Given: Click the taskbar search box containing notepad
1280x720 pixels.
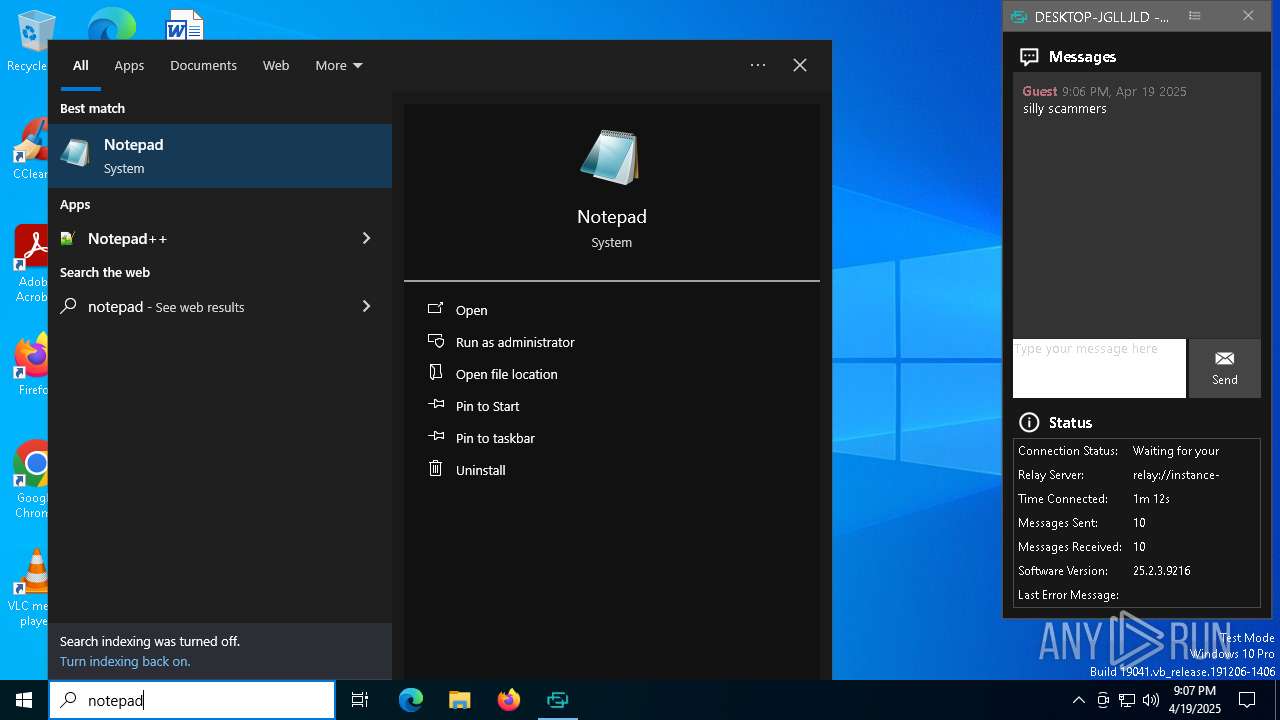Looking at the screenshot, I should point(192,700).
